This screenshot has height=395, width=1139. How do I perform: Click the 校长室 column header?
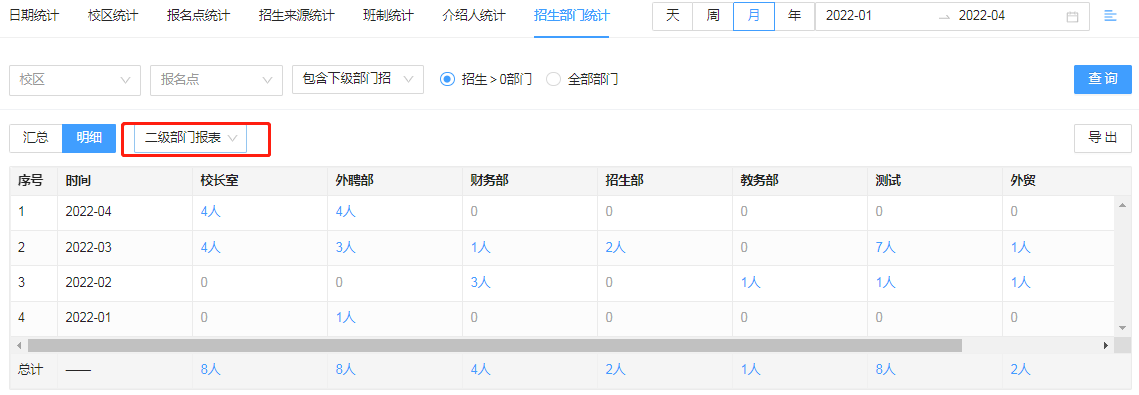[x=259, y=181]
